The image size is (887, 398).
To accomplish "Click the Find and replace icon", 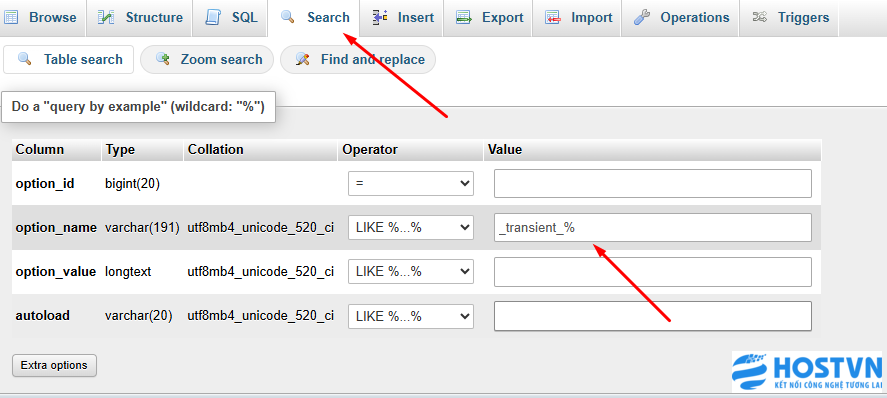I will coord(303,59).
